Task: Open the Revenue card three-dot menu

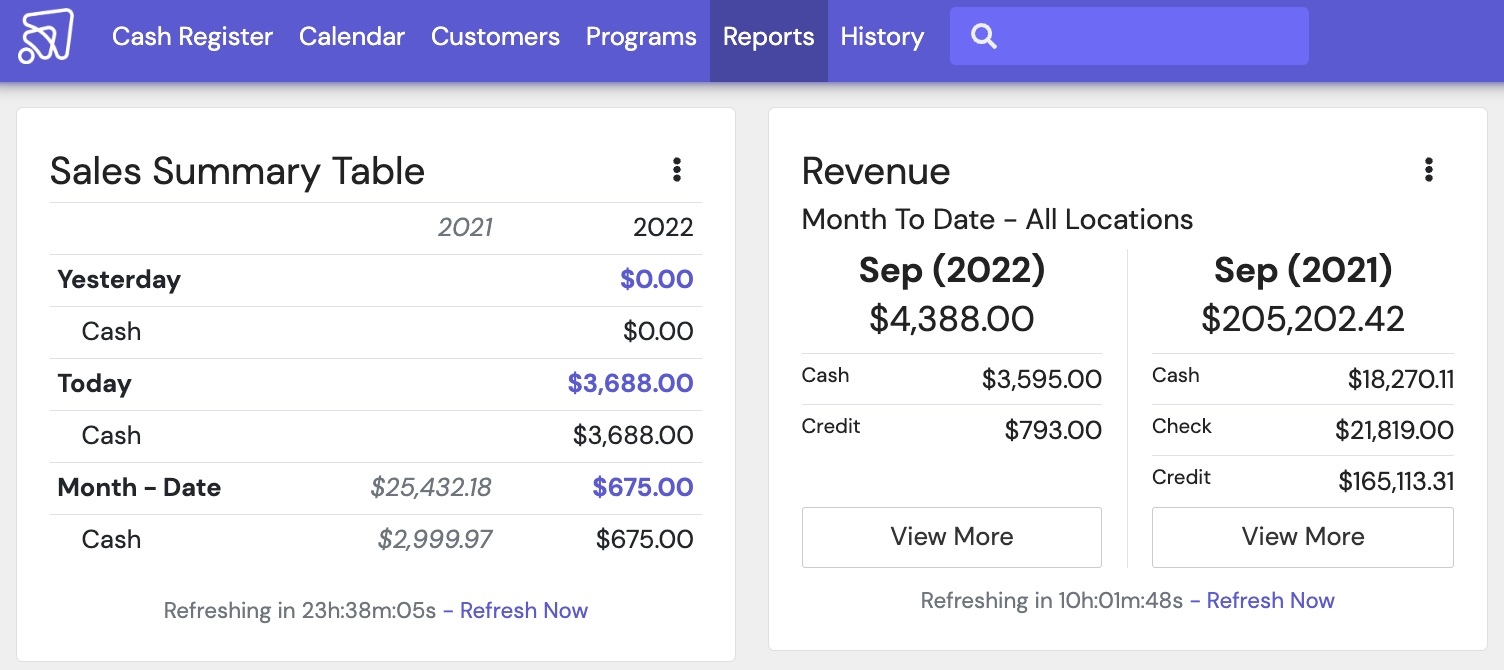Action: 1428,170
